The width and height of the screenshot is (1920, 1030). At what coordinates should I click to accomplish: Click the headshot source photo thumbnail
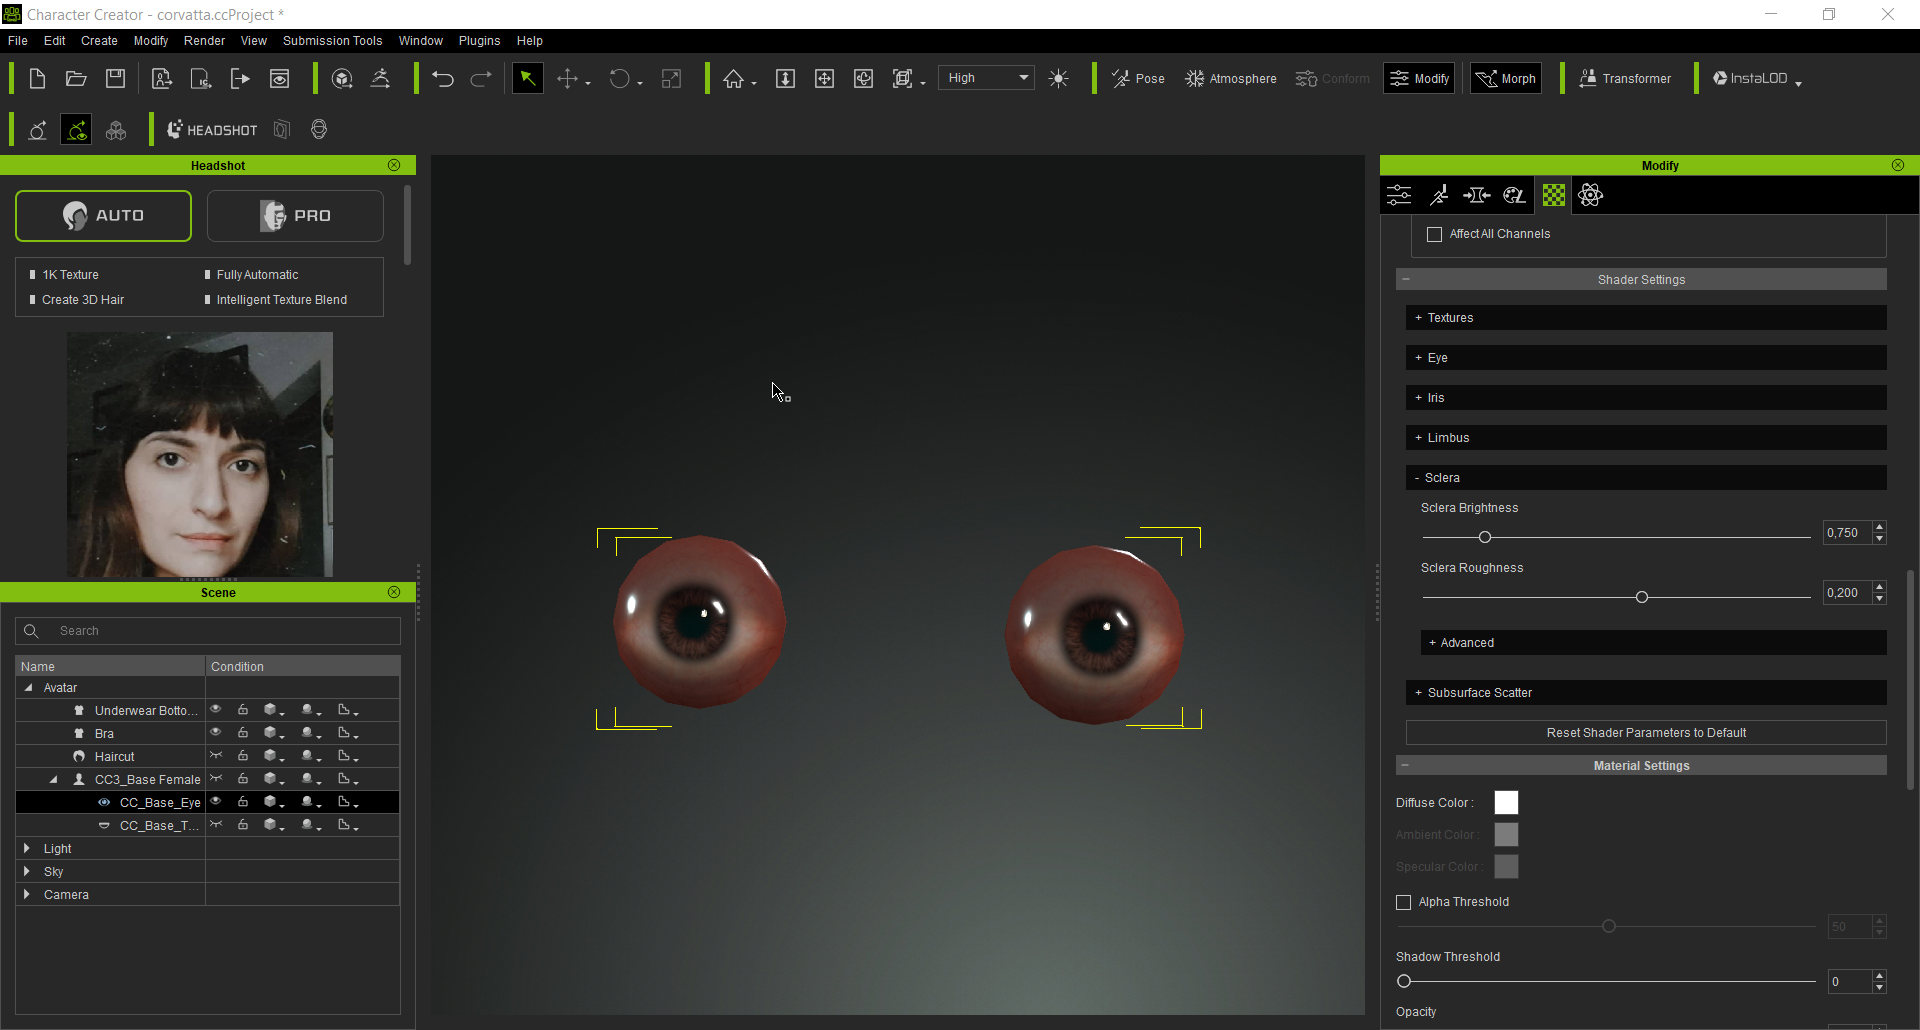[x=200, y=455]
